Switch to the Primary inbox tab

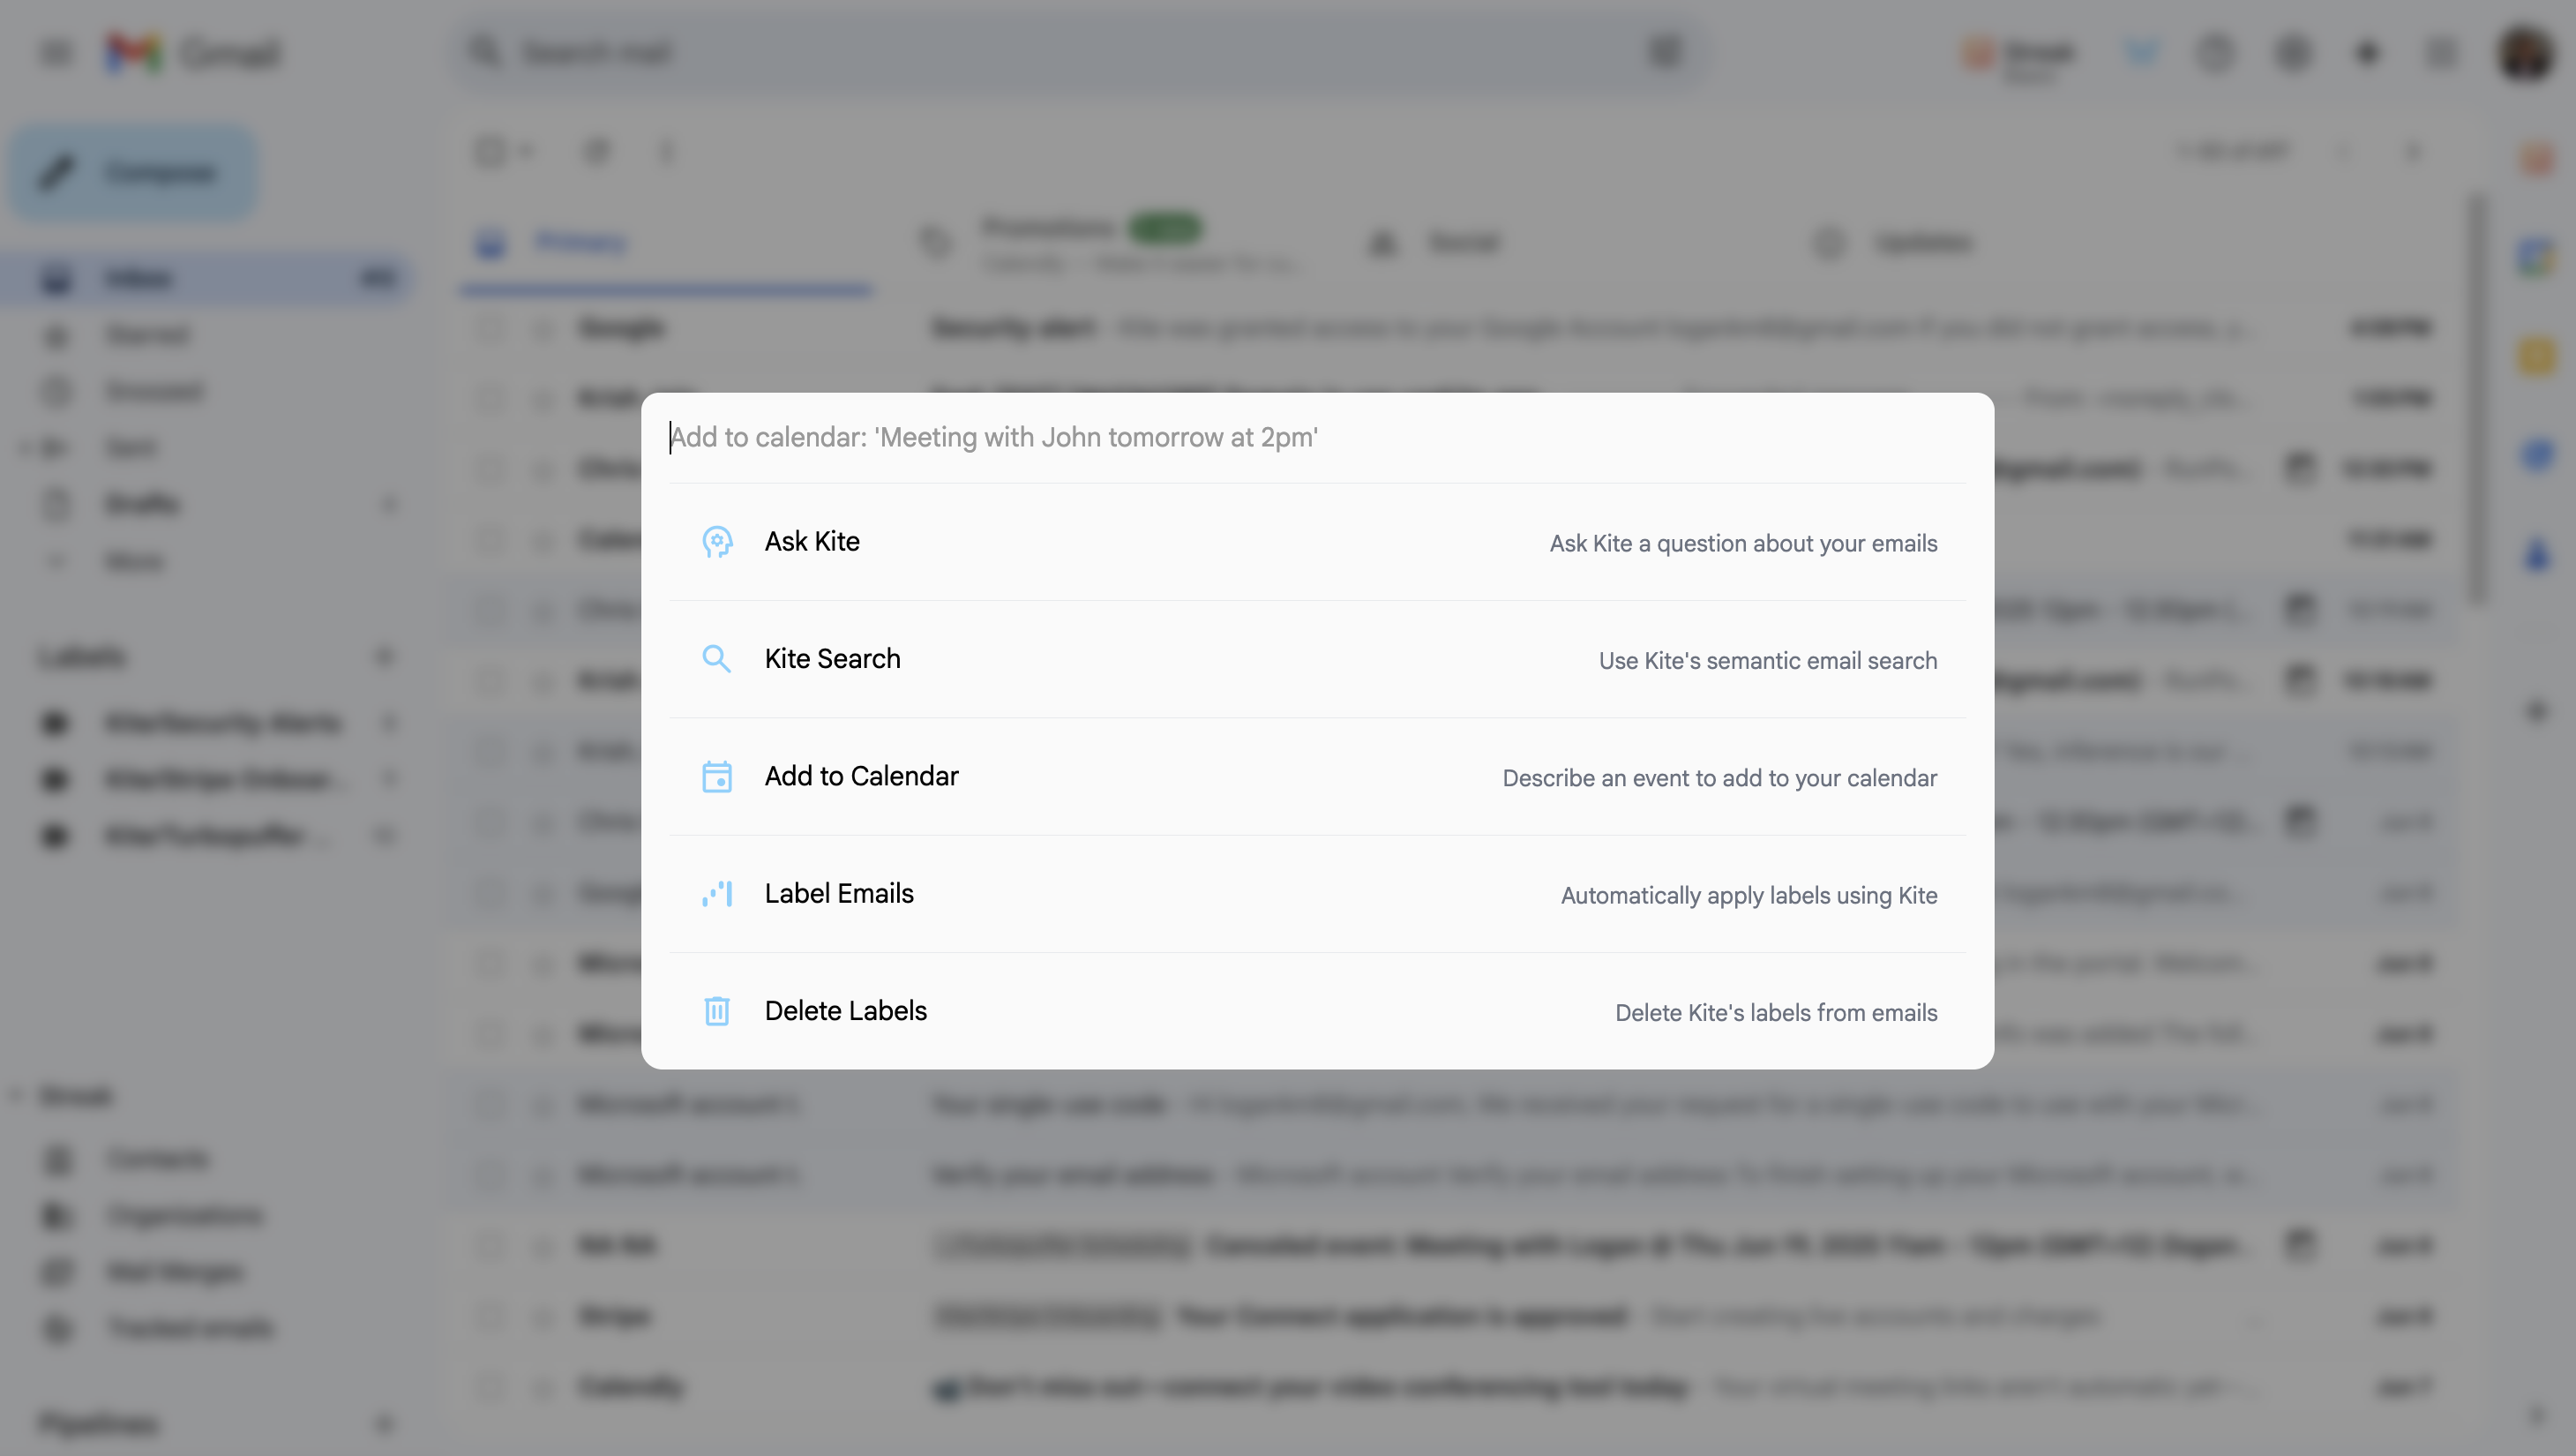point(666,243)
